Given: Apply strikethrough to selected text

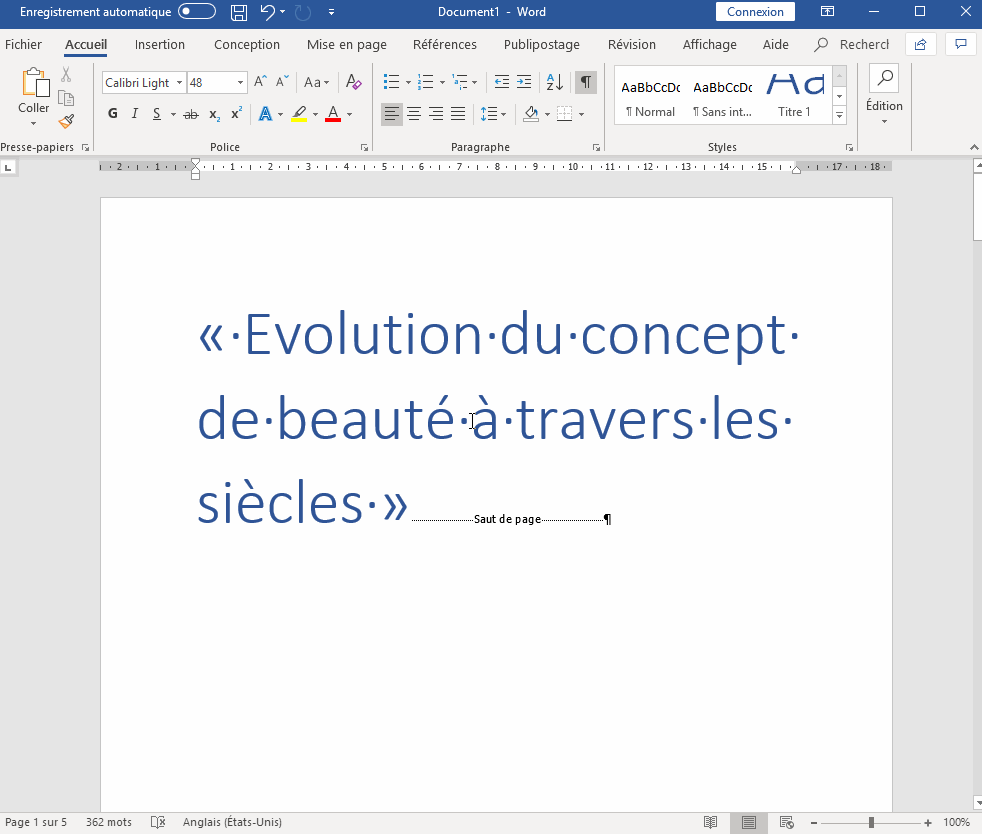Looking at the screenshot, I should coord(190,113).
